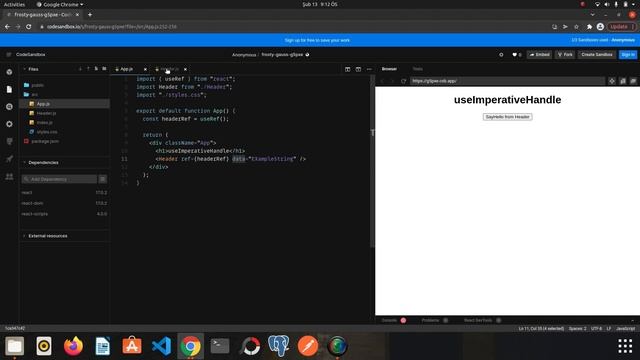The width and height of the screenshot is (640, 360).
Task: Click the preview URL address field
Action: (507, 81)
